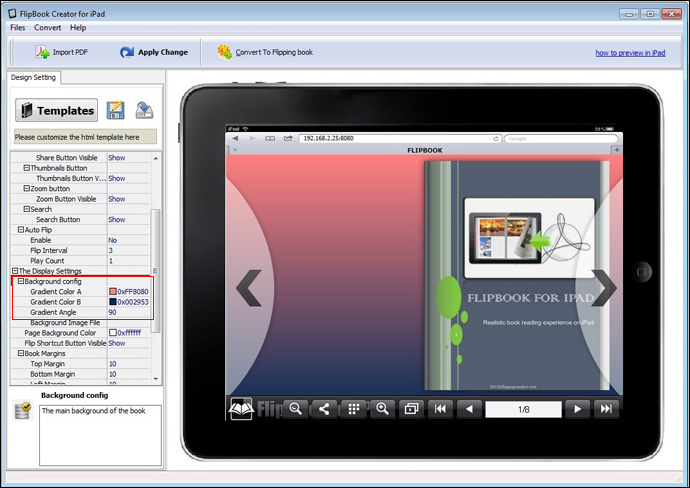Click the book icon on Templates button

27,110
